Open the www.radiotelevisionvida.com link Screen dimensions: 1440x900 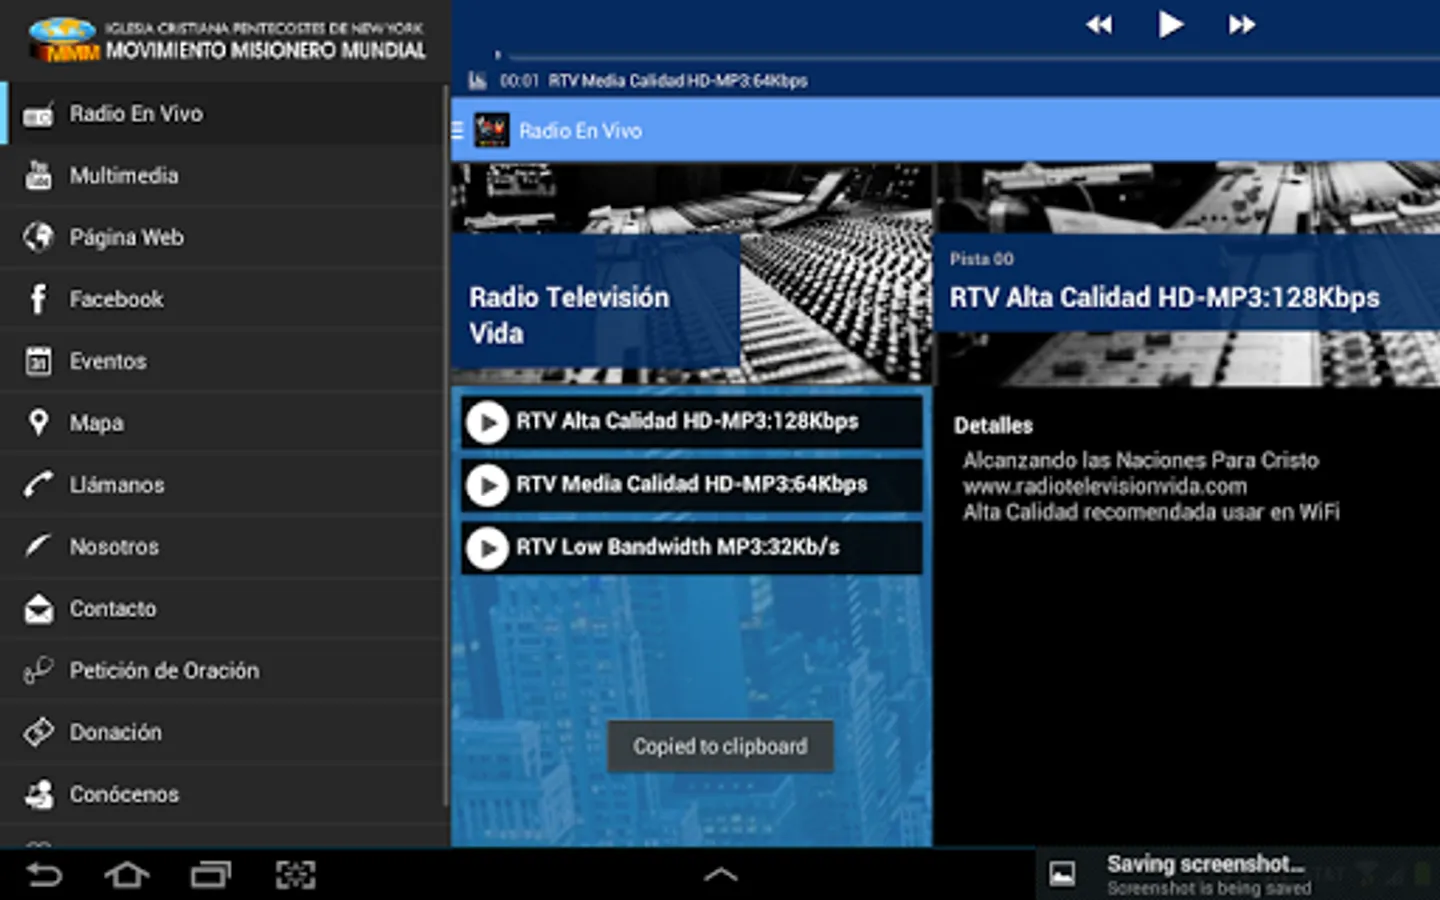[1105, 487]
